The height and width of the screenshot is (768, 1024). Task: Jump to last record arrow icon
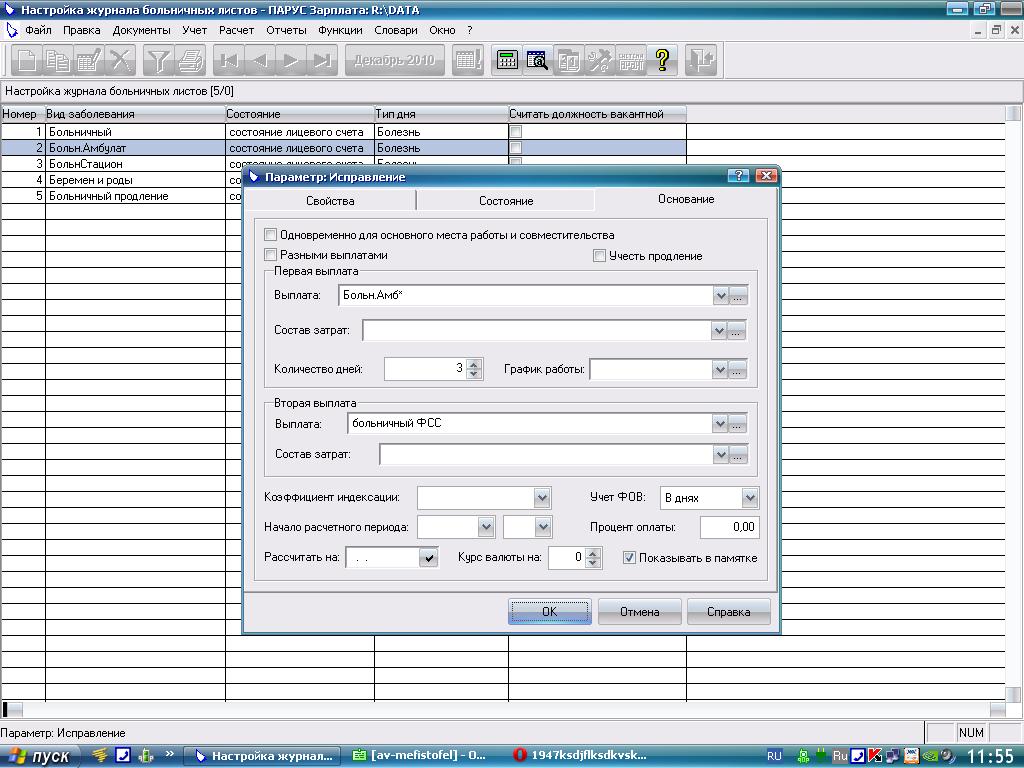coord(322,61)
